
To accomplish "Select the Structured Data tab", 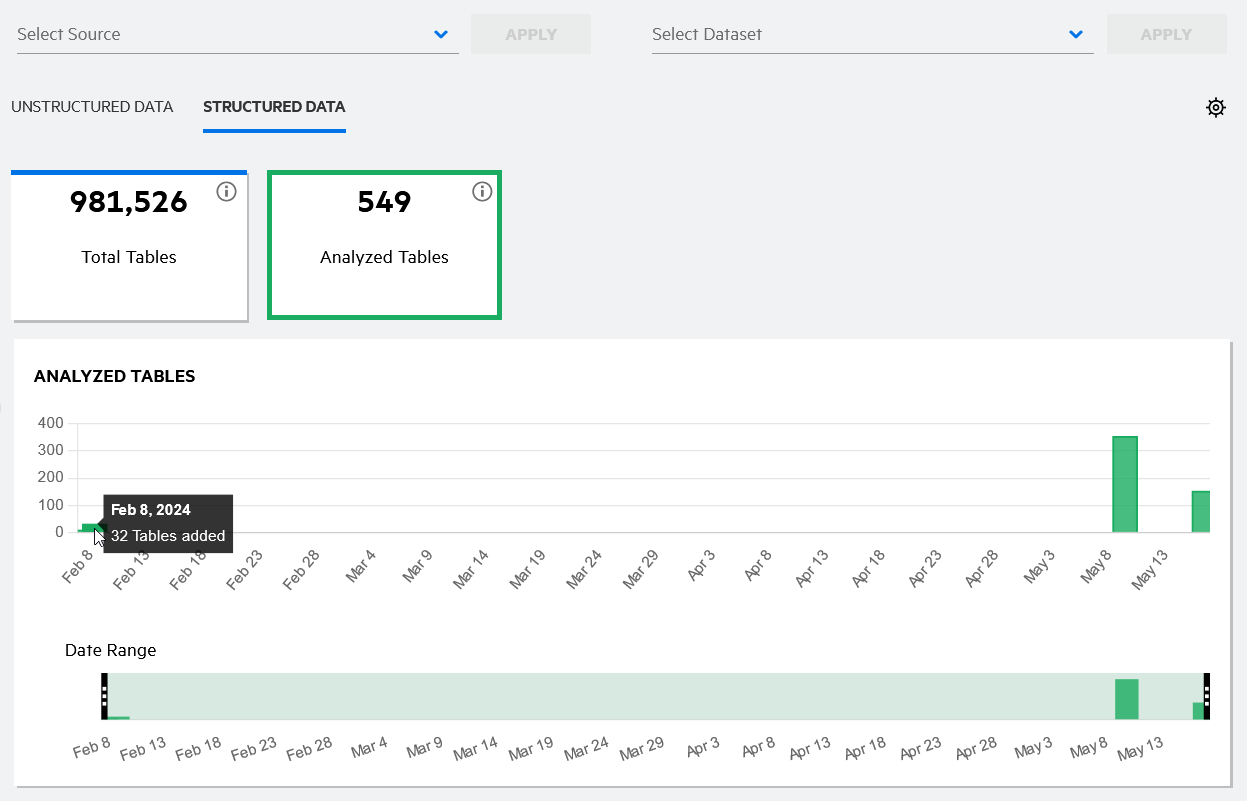I will 274,107.
